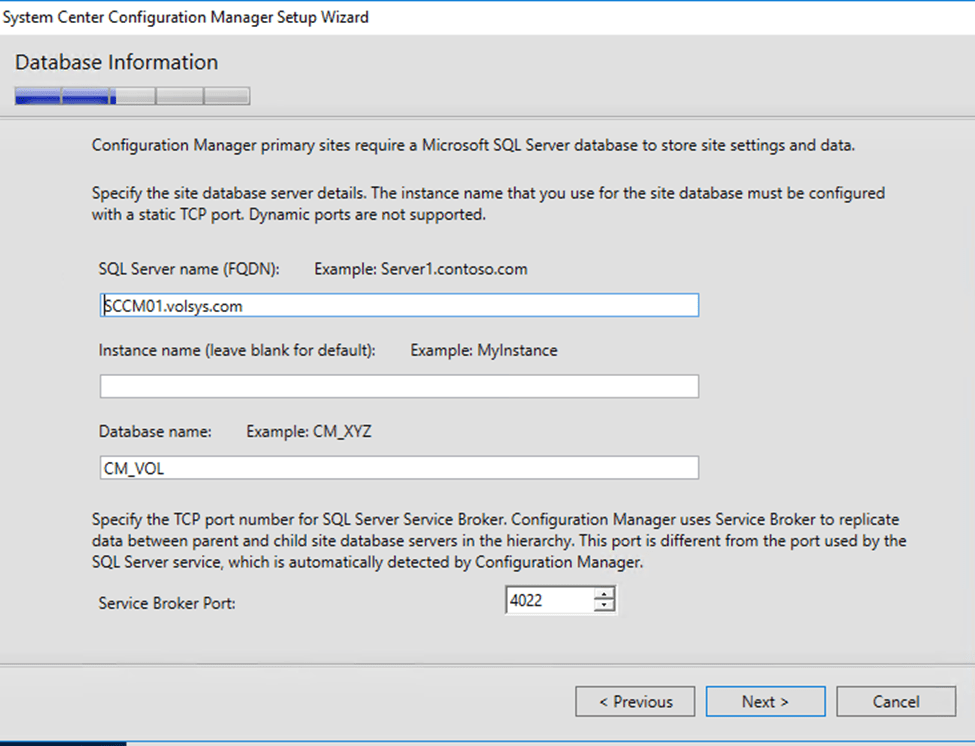Click the "Instance name (leave blank for default)" label
975x746 pixels.
[237, 351]
